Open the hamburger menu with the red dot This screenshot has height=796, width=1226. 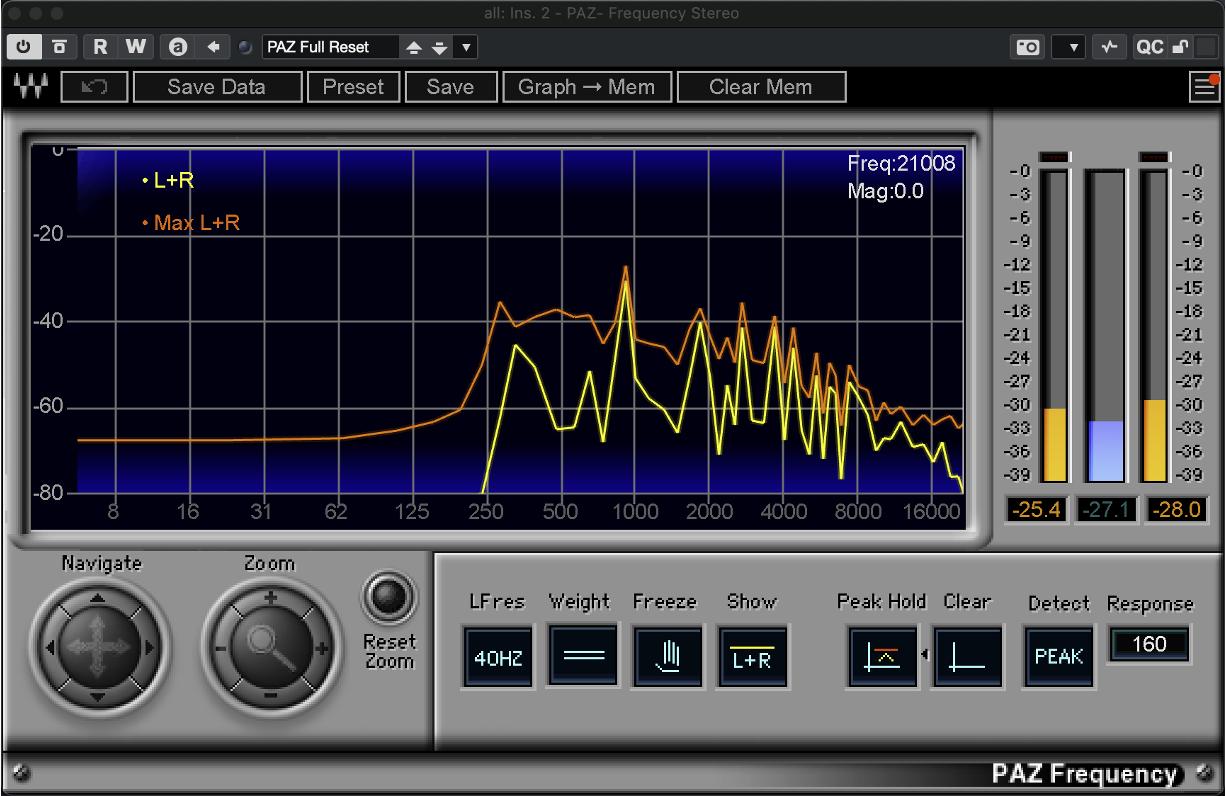point(1204,87)
